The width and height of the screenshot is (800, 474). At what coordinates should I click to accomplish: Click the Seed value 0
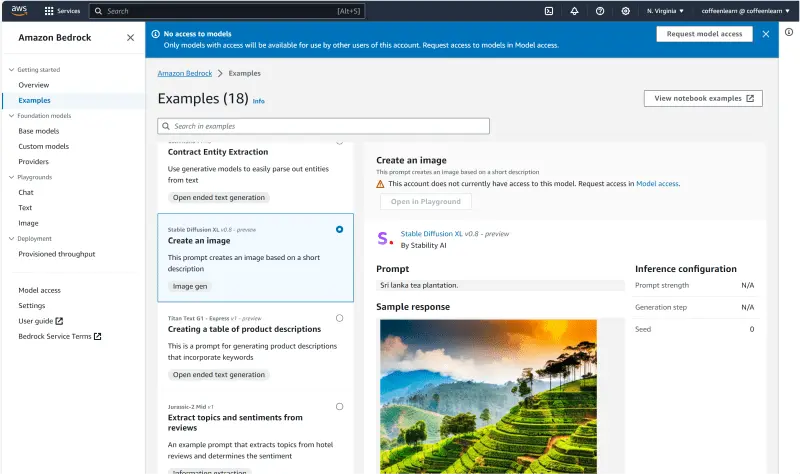pos(752,329)
